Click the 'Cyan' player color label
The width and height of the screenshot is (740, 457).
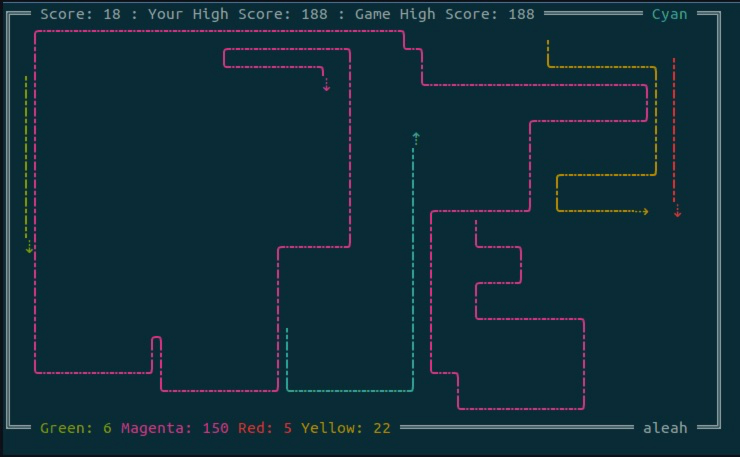[x=669, y=14]
